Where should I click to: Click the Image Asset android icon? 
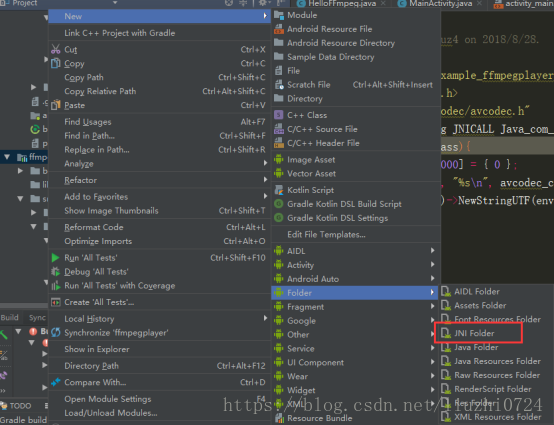click(x=279, y=159)
